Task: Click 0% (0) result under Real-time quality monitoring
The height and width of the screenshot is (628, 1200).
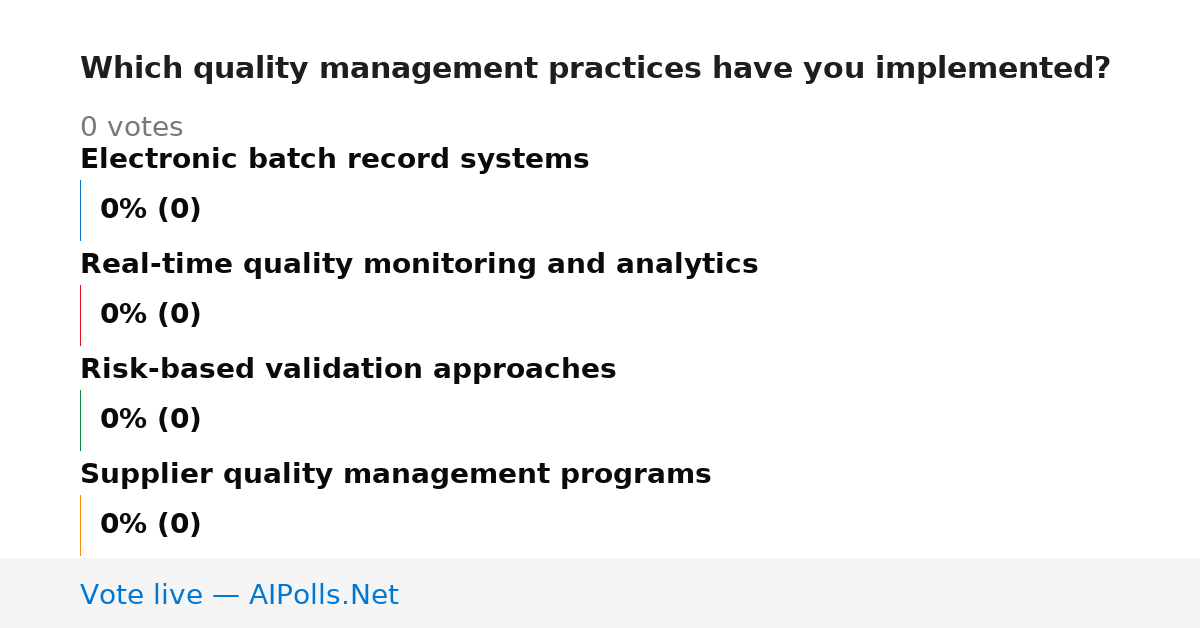Action: pyautogui.click(x=150, y=315)
